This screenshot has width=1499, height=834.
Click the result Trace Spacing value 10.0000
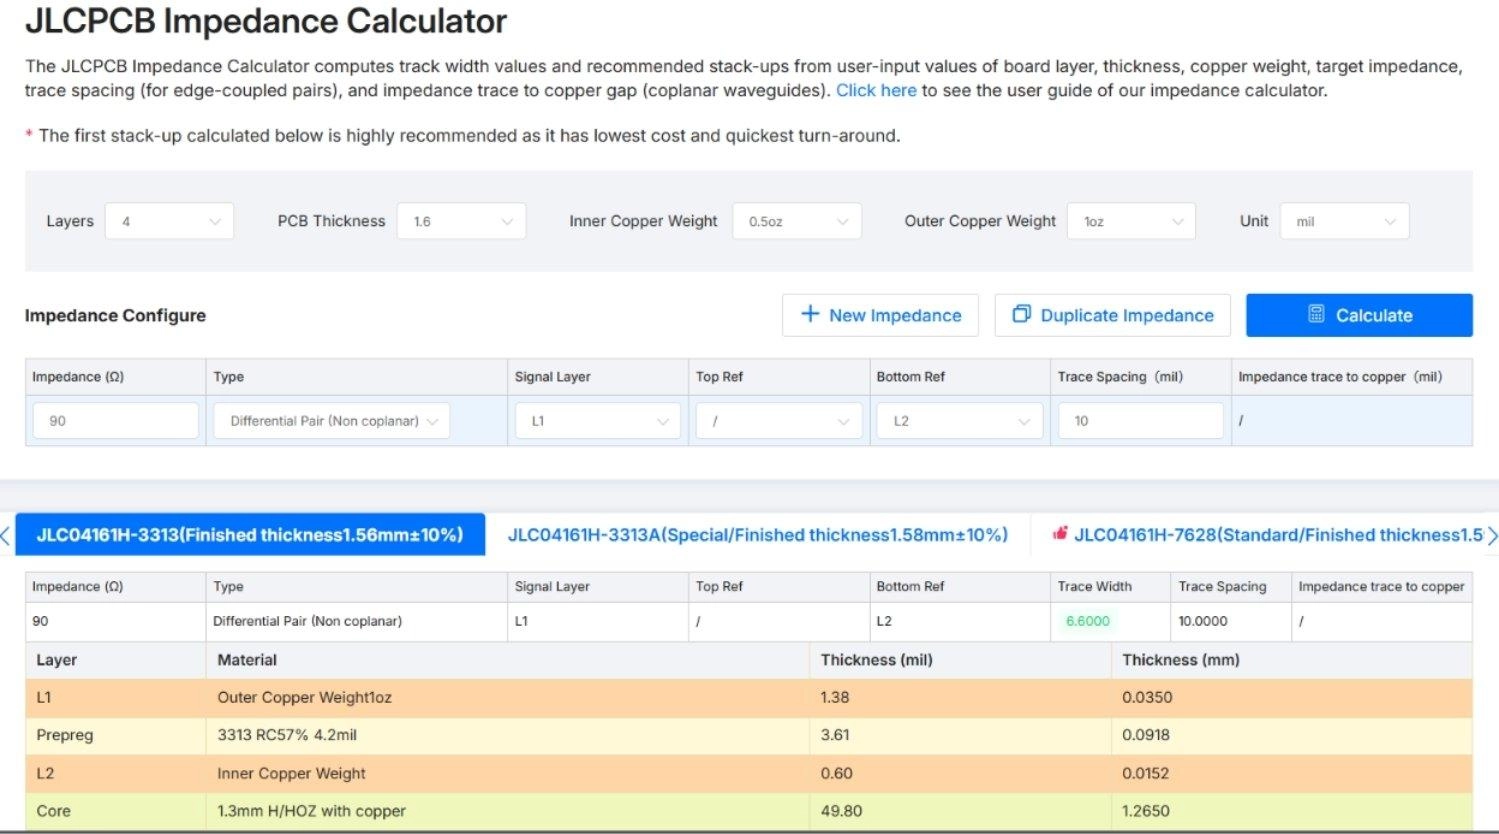(1203, 621)
